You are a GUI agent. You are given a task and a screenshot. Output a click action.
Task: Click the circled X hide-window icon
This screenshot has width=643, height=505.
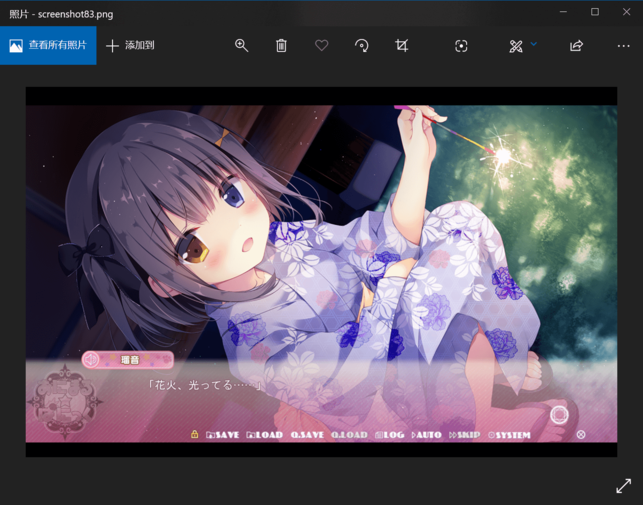point(581,434)
